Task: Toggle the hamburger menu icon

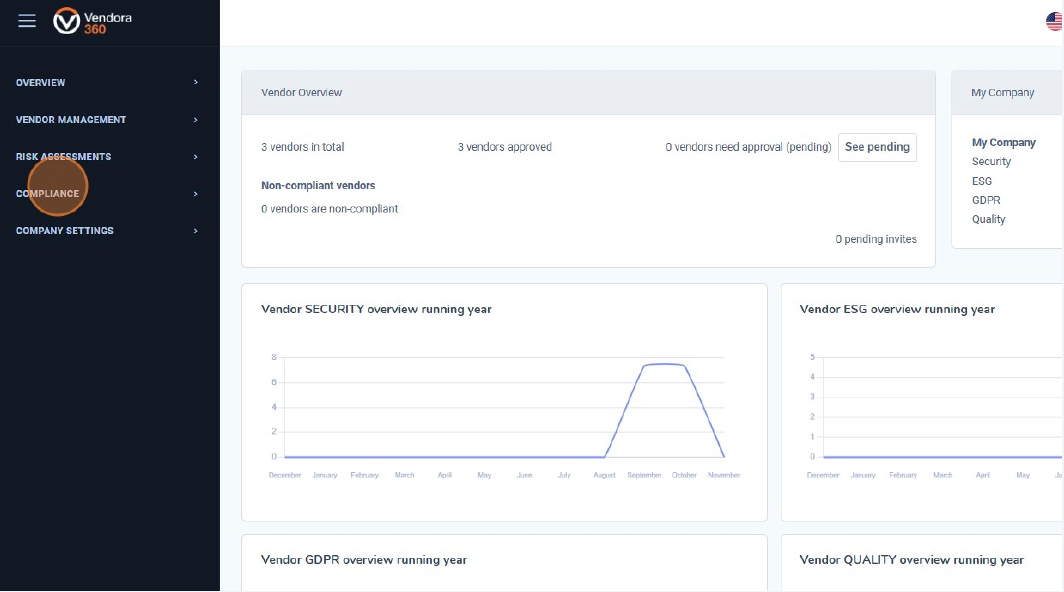Action: [x=27, y=21]
